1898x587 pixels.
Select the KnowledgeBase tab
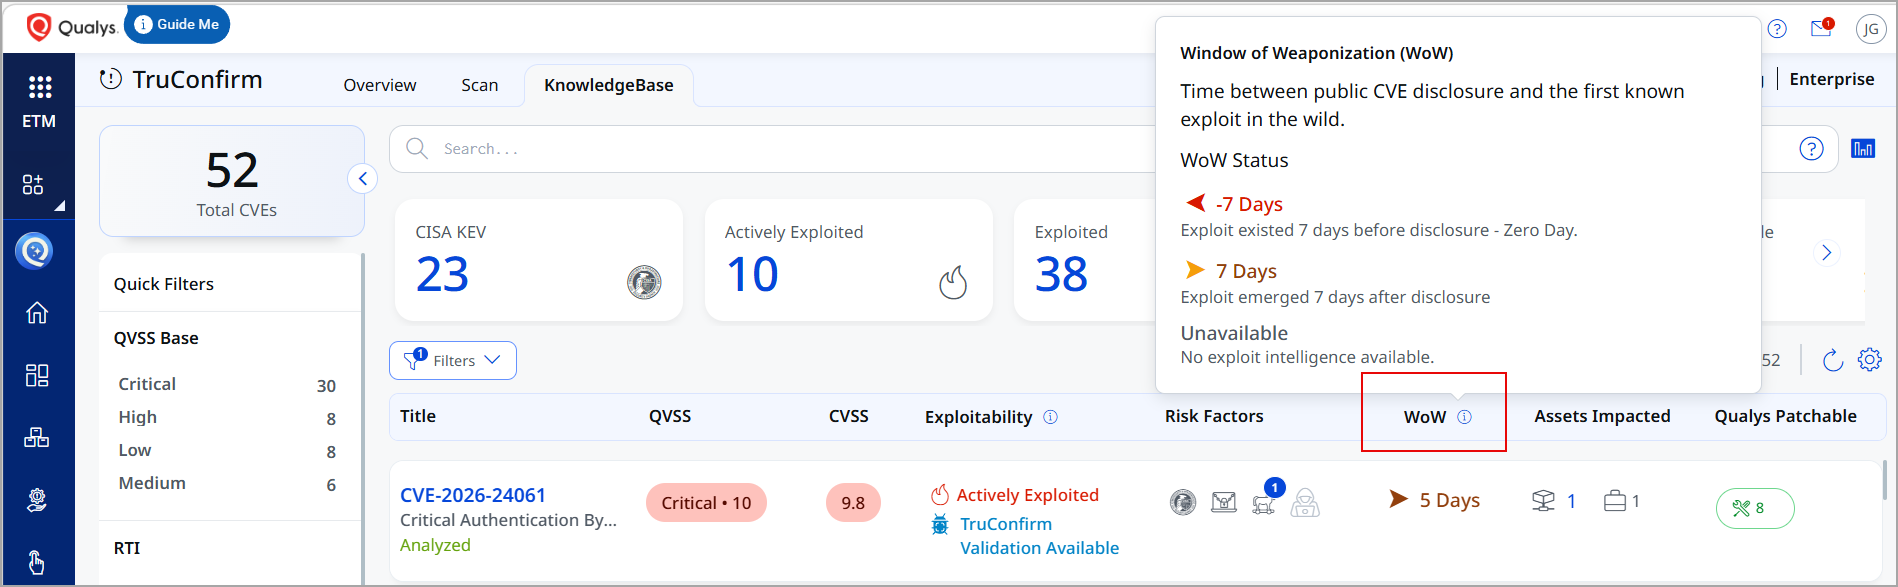[609, 85]
